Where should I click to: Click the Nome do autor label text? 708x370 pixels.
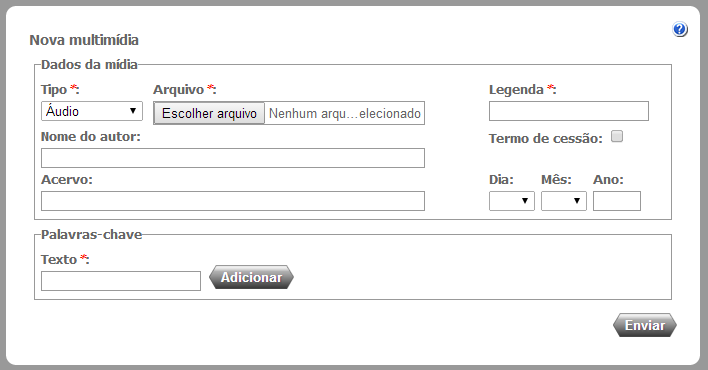point(91,136)
